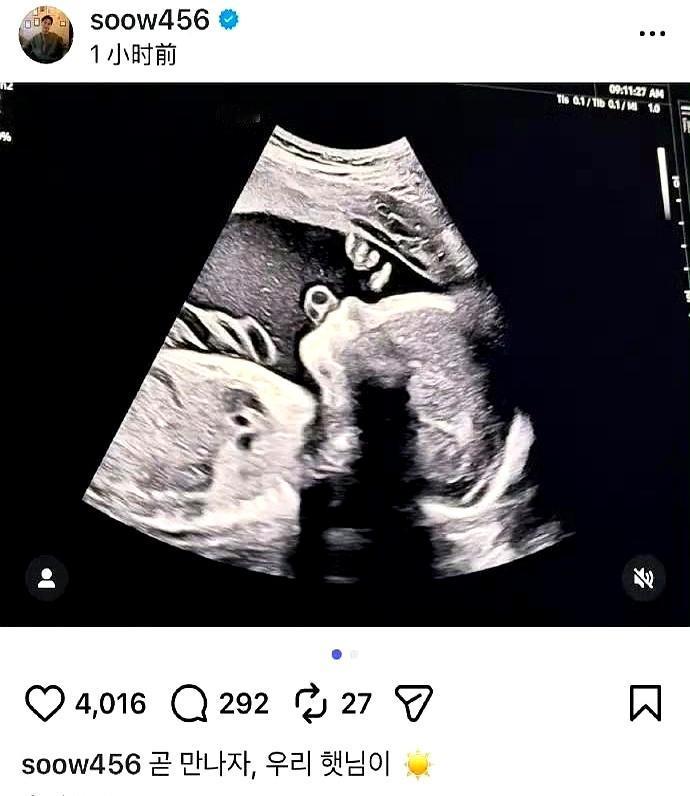Show tagged people via person icon
The height and width of the screenshot is (796, 690).
[47, 578]
